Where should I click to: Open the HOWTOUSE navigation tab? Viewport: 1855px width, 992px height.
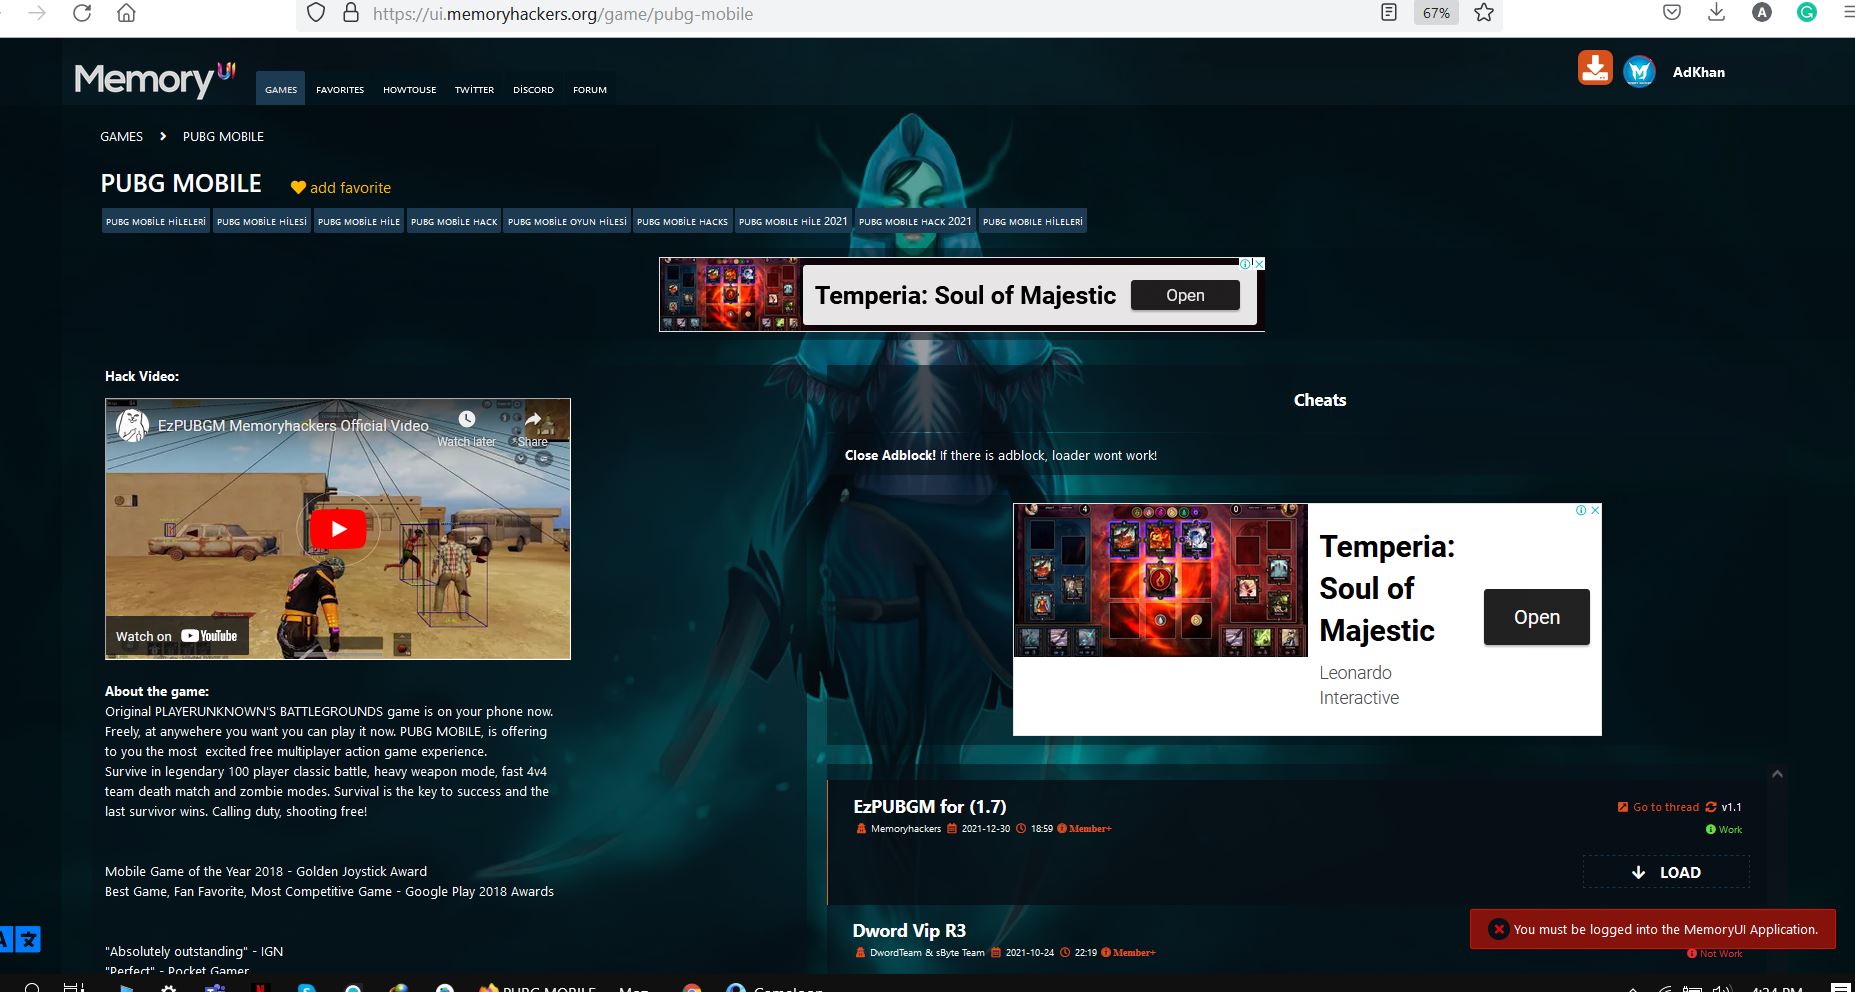(409, 90)
